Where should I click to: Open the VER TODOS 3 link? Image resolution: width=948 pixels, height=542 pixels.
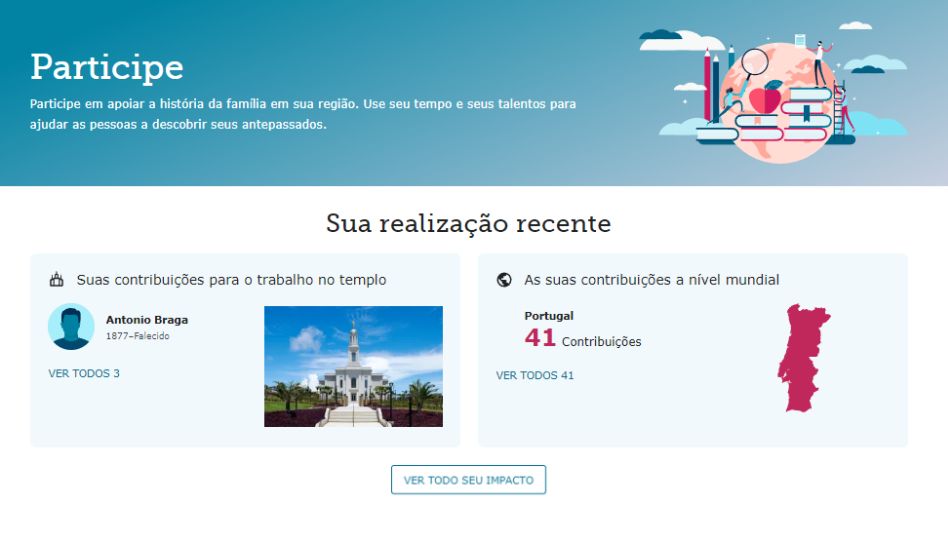[84, 373]
